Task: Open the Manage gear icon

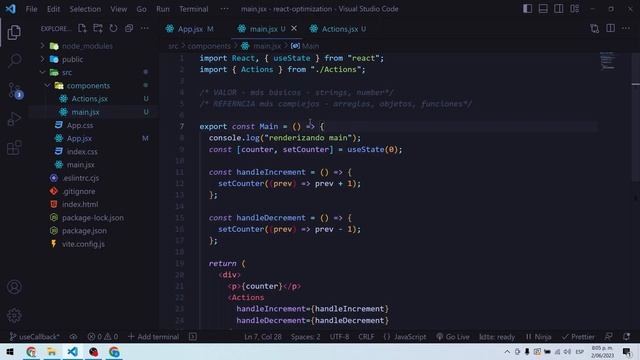Action: tap(14, 315)
